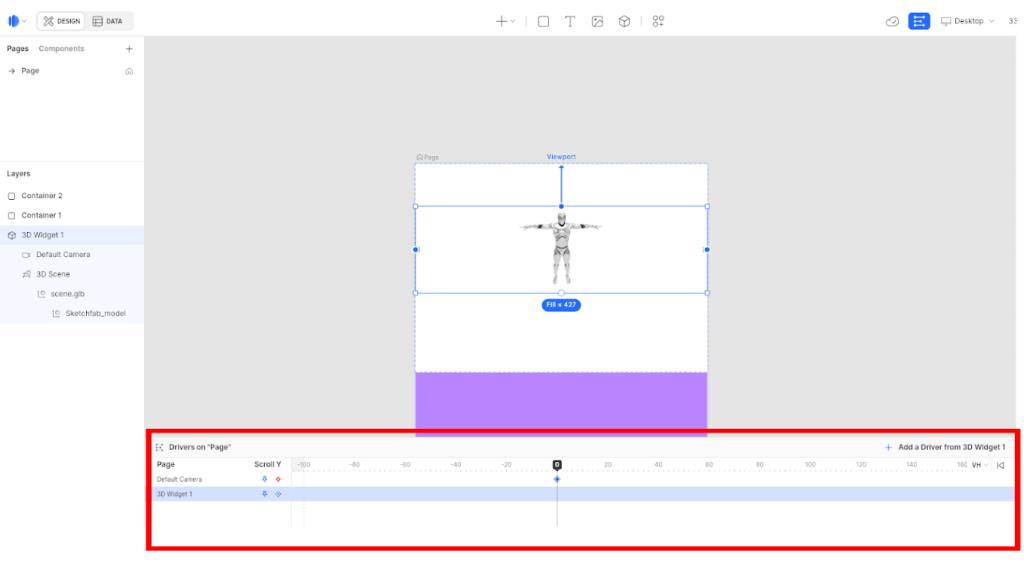
Task: Add a new page with plus icon
Action: [129, 49]
